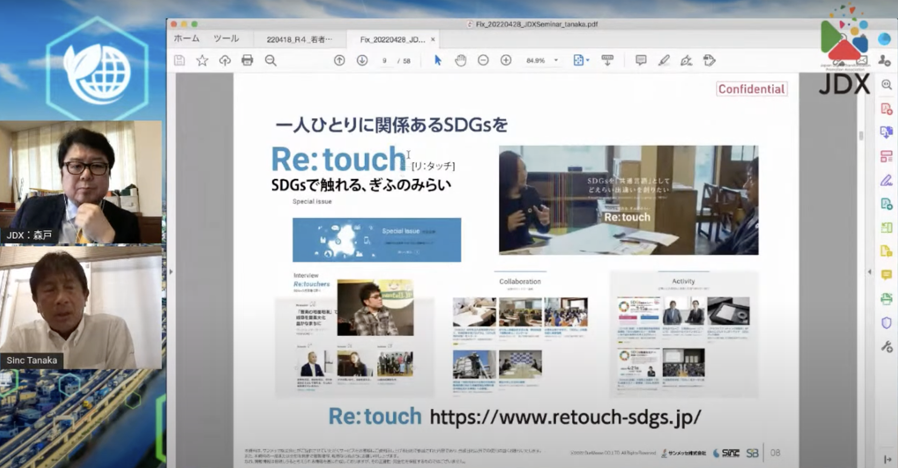Go to previous page with up arrow

click(x=339, y=60)
